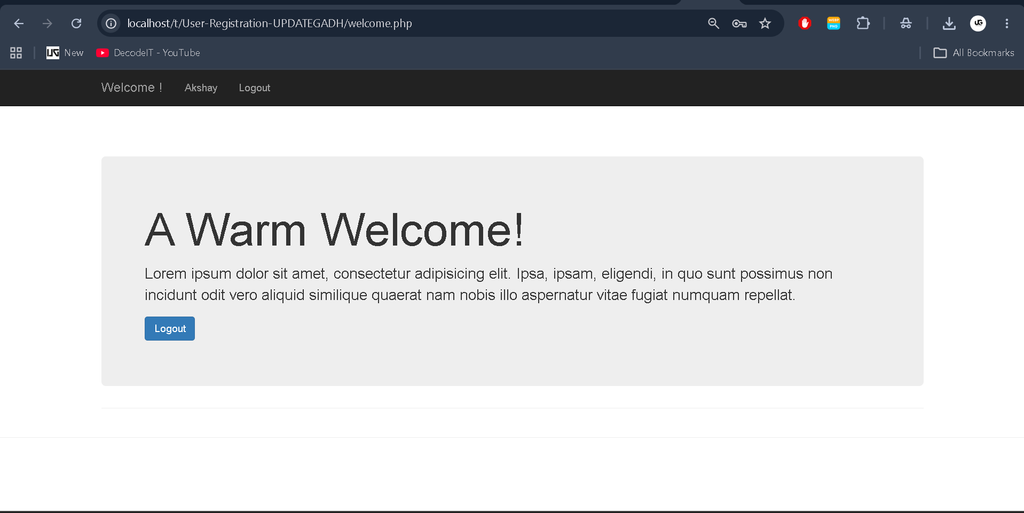The image size is (1024, 513).
Task: Click the A Warm Welcome! heading
Action: [334, 229]
